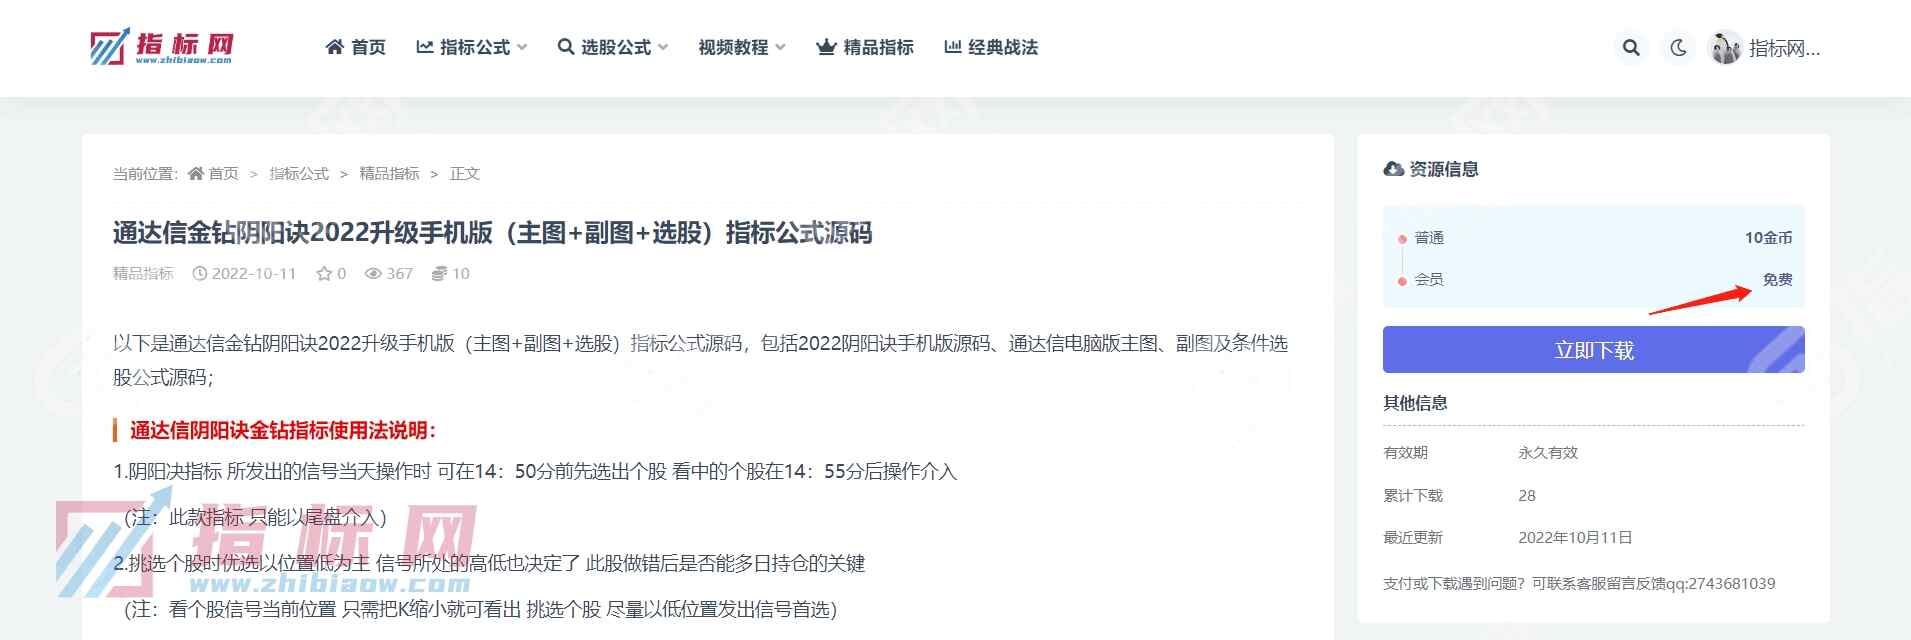
Task: Select the 普通 10金币 price option
Action: 1594,237
